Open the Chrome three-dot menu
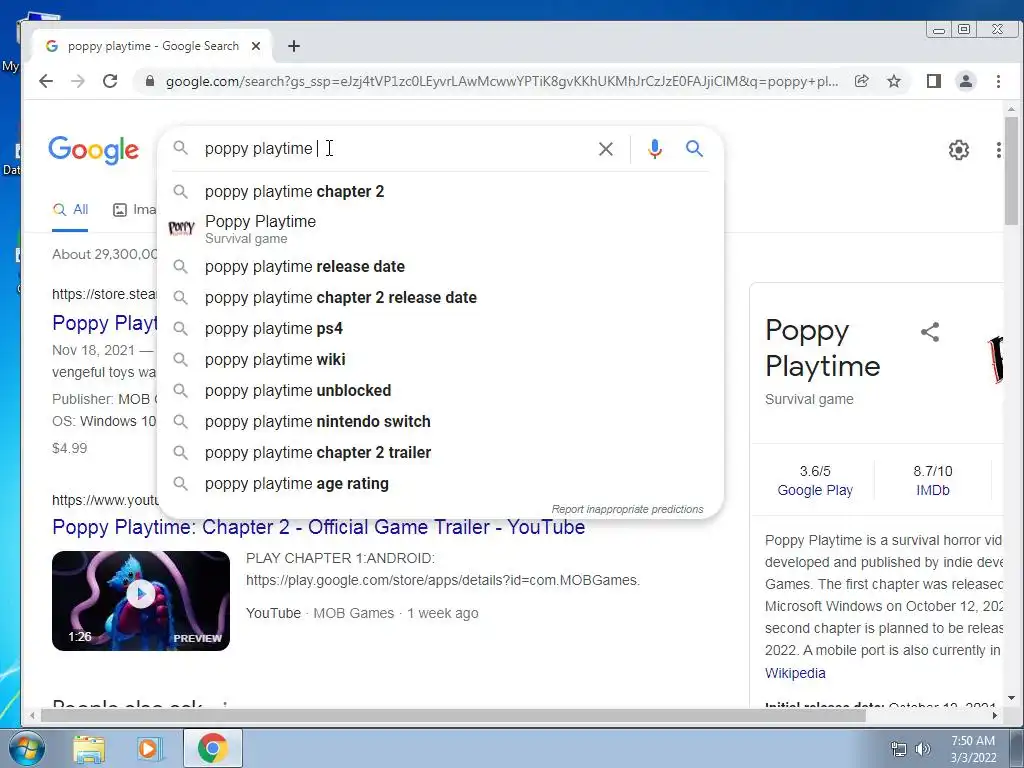 coord(998,81)
